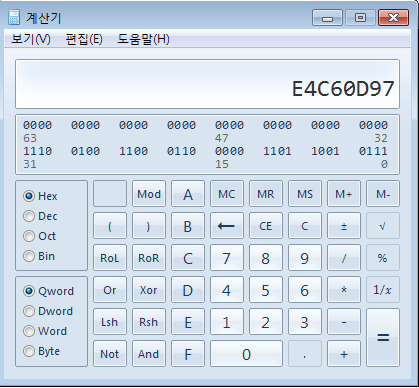This screenshot has height=388, width=419.
Task: Click the equals = button
Action: (383, 338)
